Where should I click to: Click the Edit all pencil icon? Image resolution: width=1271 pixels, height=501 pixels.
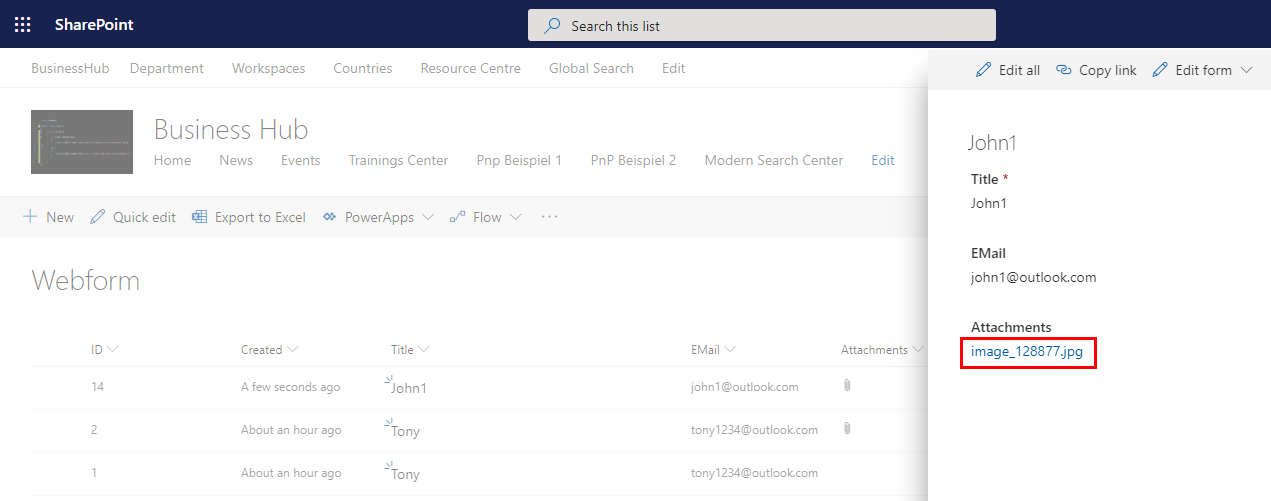click(984, 70)
